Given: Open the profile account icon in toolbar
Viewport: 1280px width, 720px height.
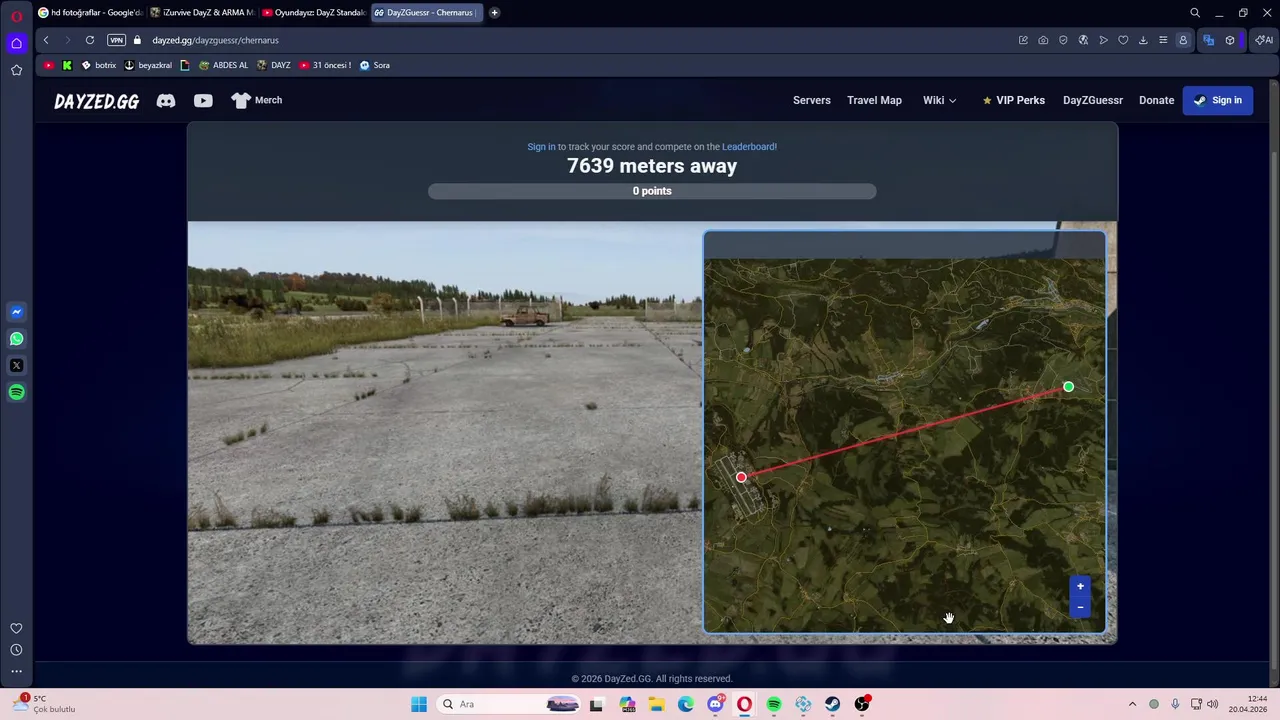Looking at the screenshot, I should 1183,40.
